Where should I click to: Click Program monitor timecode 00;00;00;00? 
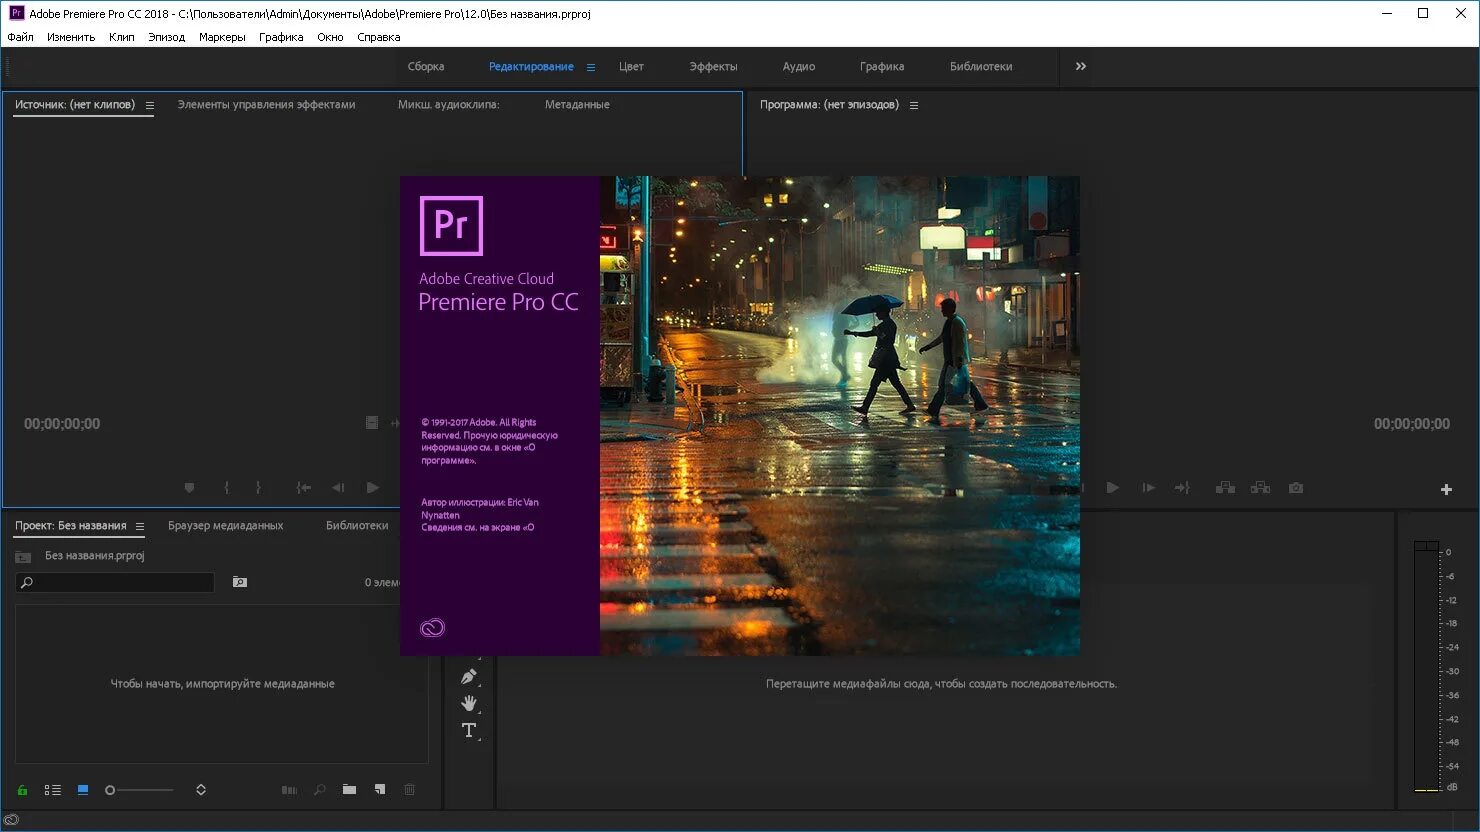pyautogui.click(x=1412, y=424)
